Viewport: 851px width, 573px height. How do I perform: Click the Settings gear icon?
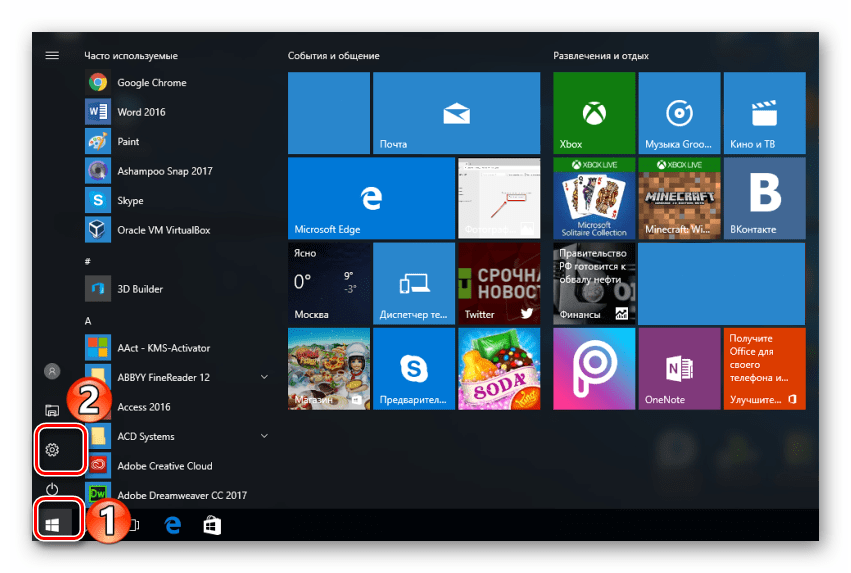click(x=53, y=450)
